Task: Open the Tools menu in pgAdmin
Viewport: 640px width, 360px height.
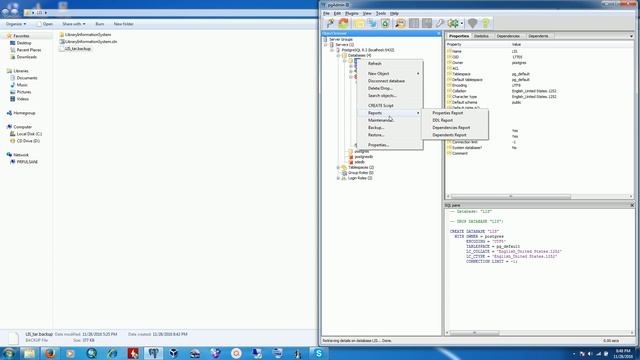Action: tap(381, 13)
